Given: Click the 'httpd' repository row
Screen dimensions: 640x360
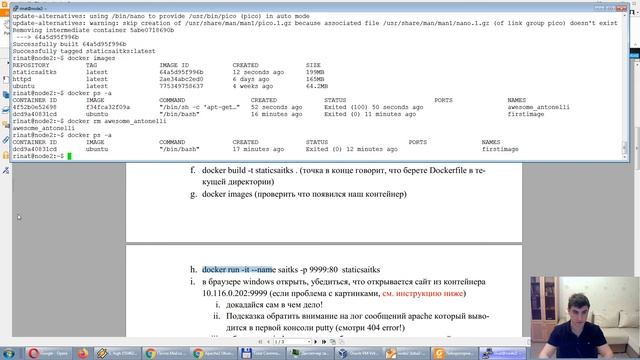Looking at the screenshot, I should pos(170,79).
